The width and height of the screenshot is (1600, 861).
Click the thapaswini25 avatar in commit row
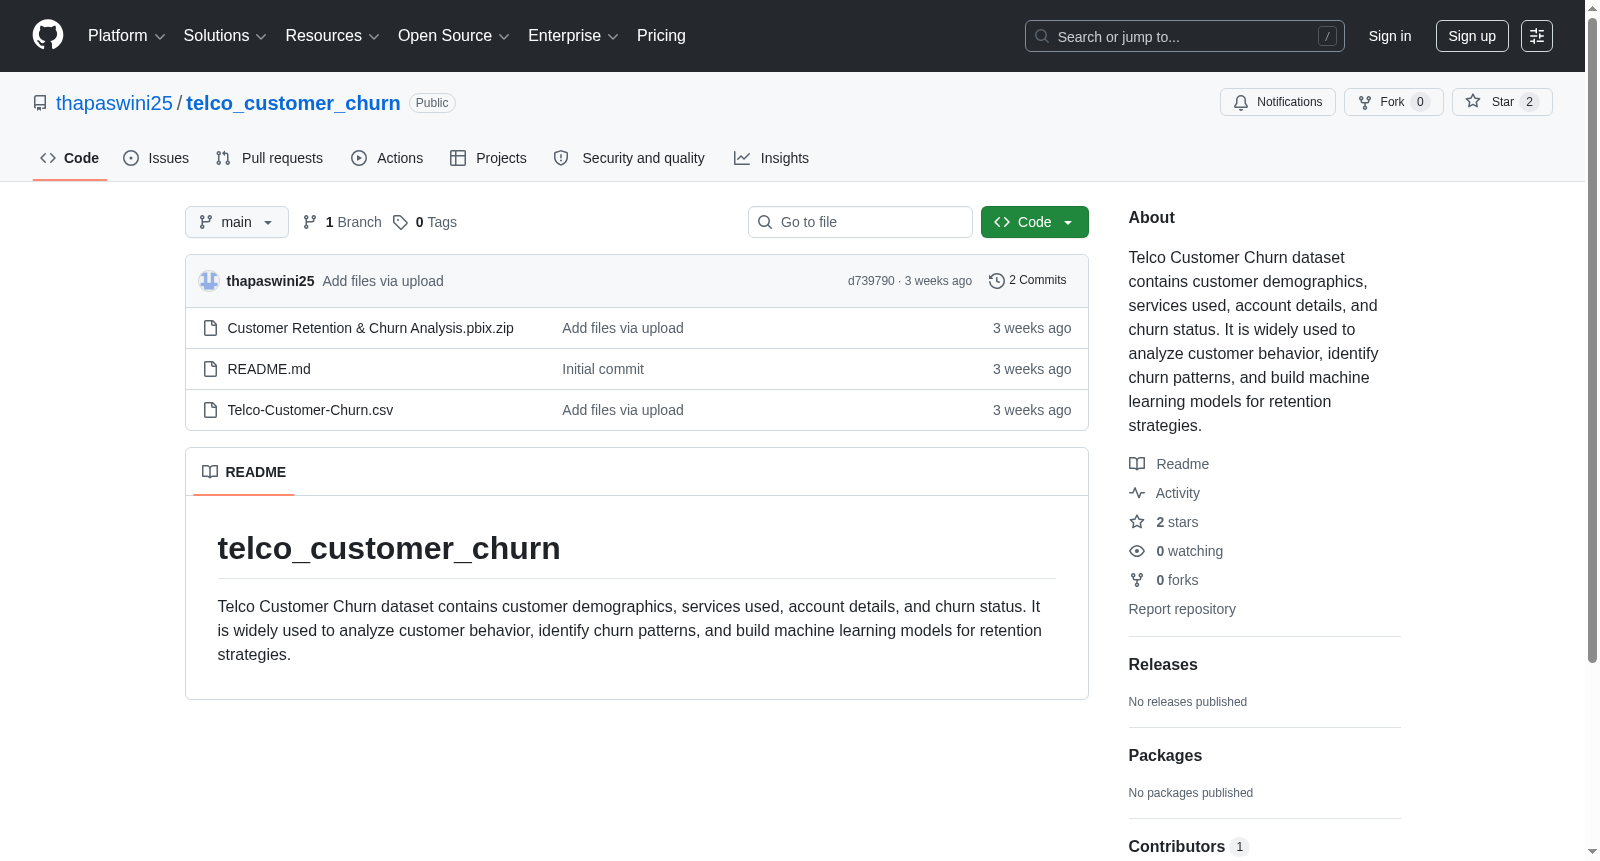click(x=208, y=281)
